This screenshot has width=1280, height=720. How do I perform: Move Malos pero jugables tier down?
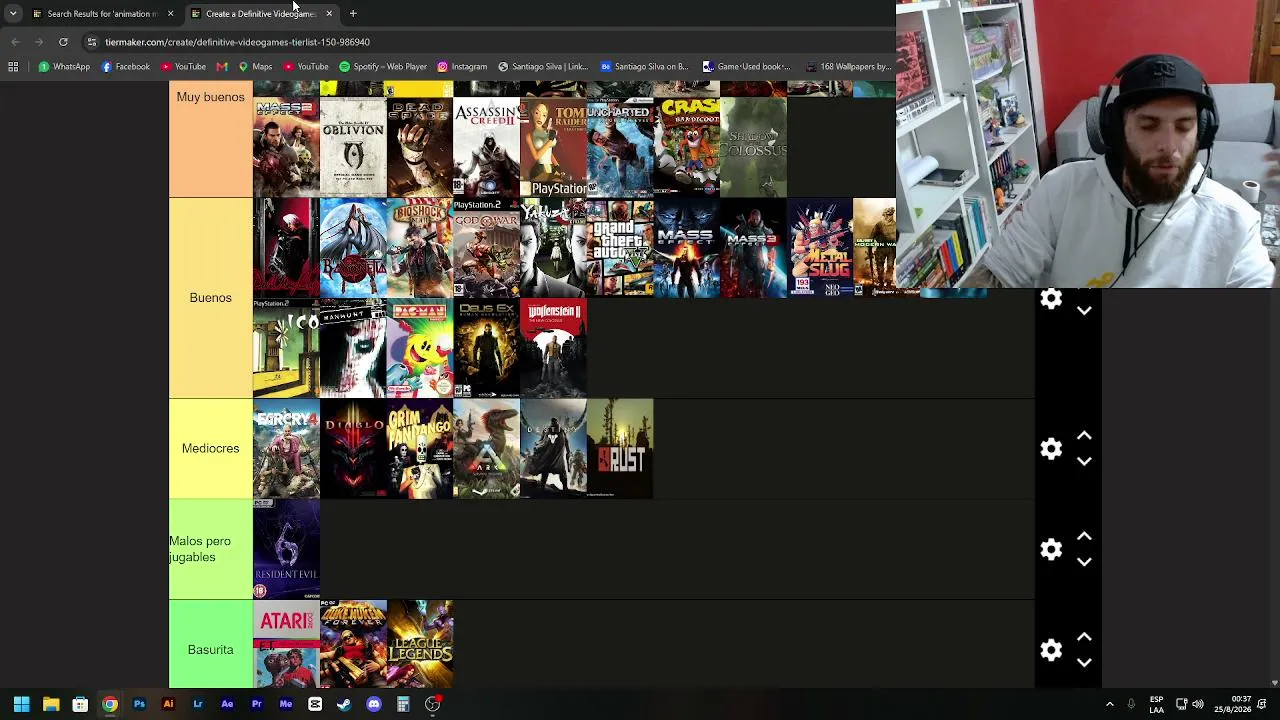(x=1084, y=562)
